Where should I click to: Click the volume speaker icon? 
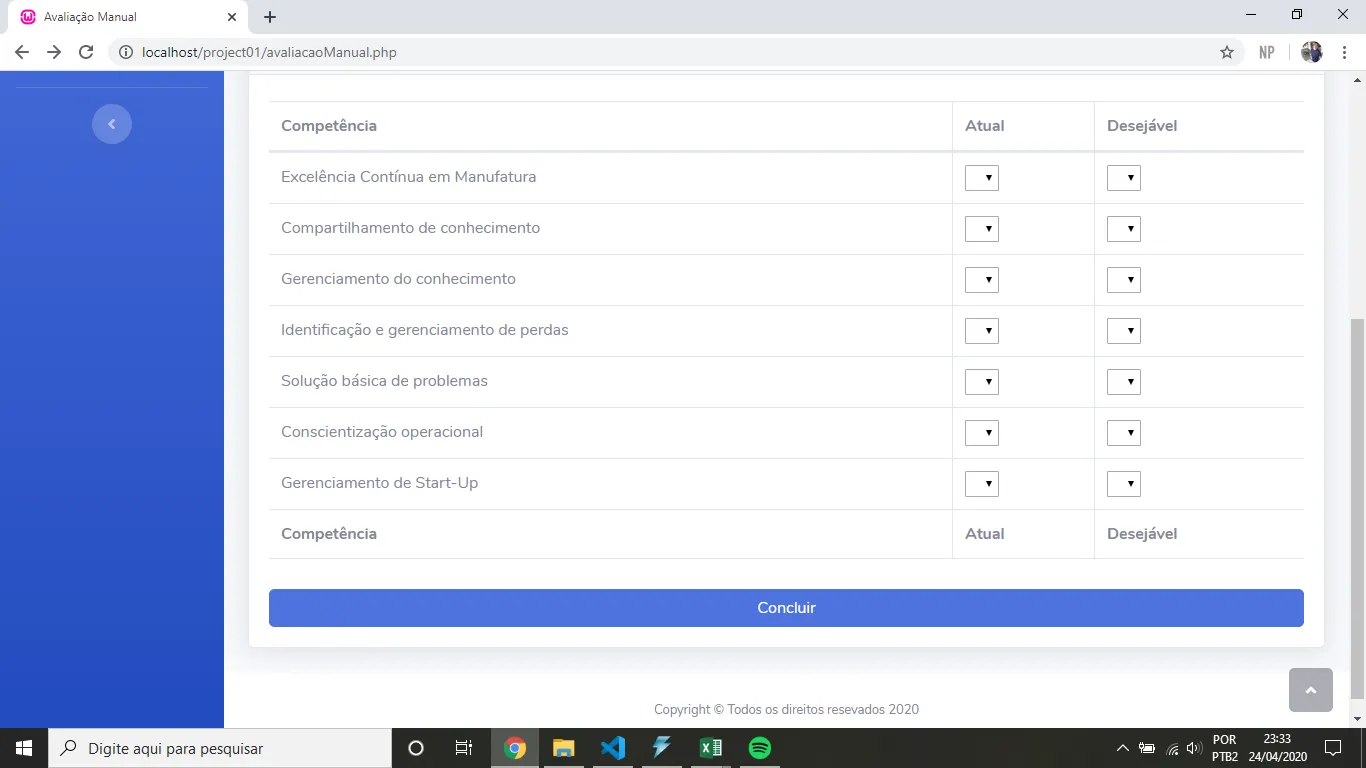pyautogui.click(x=1193, y=748)
